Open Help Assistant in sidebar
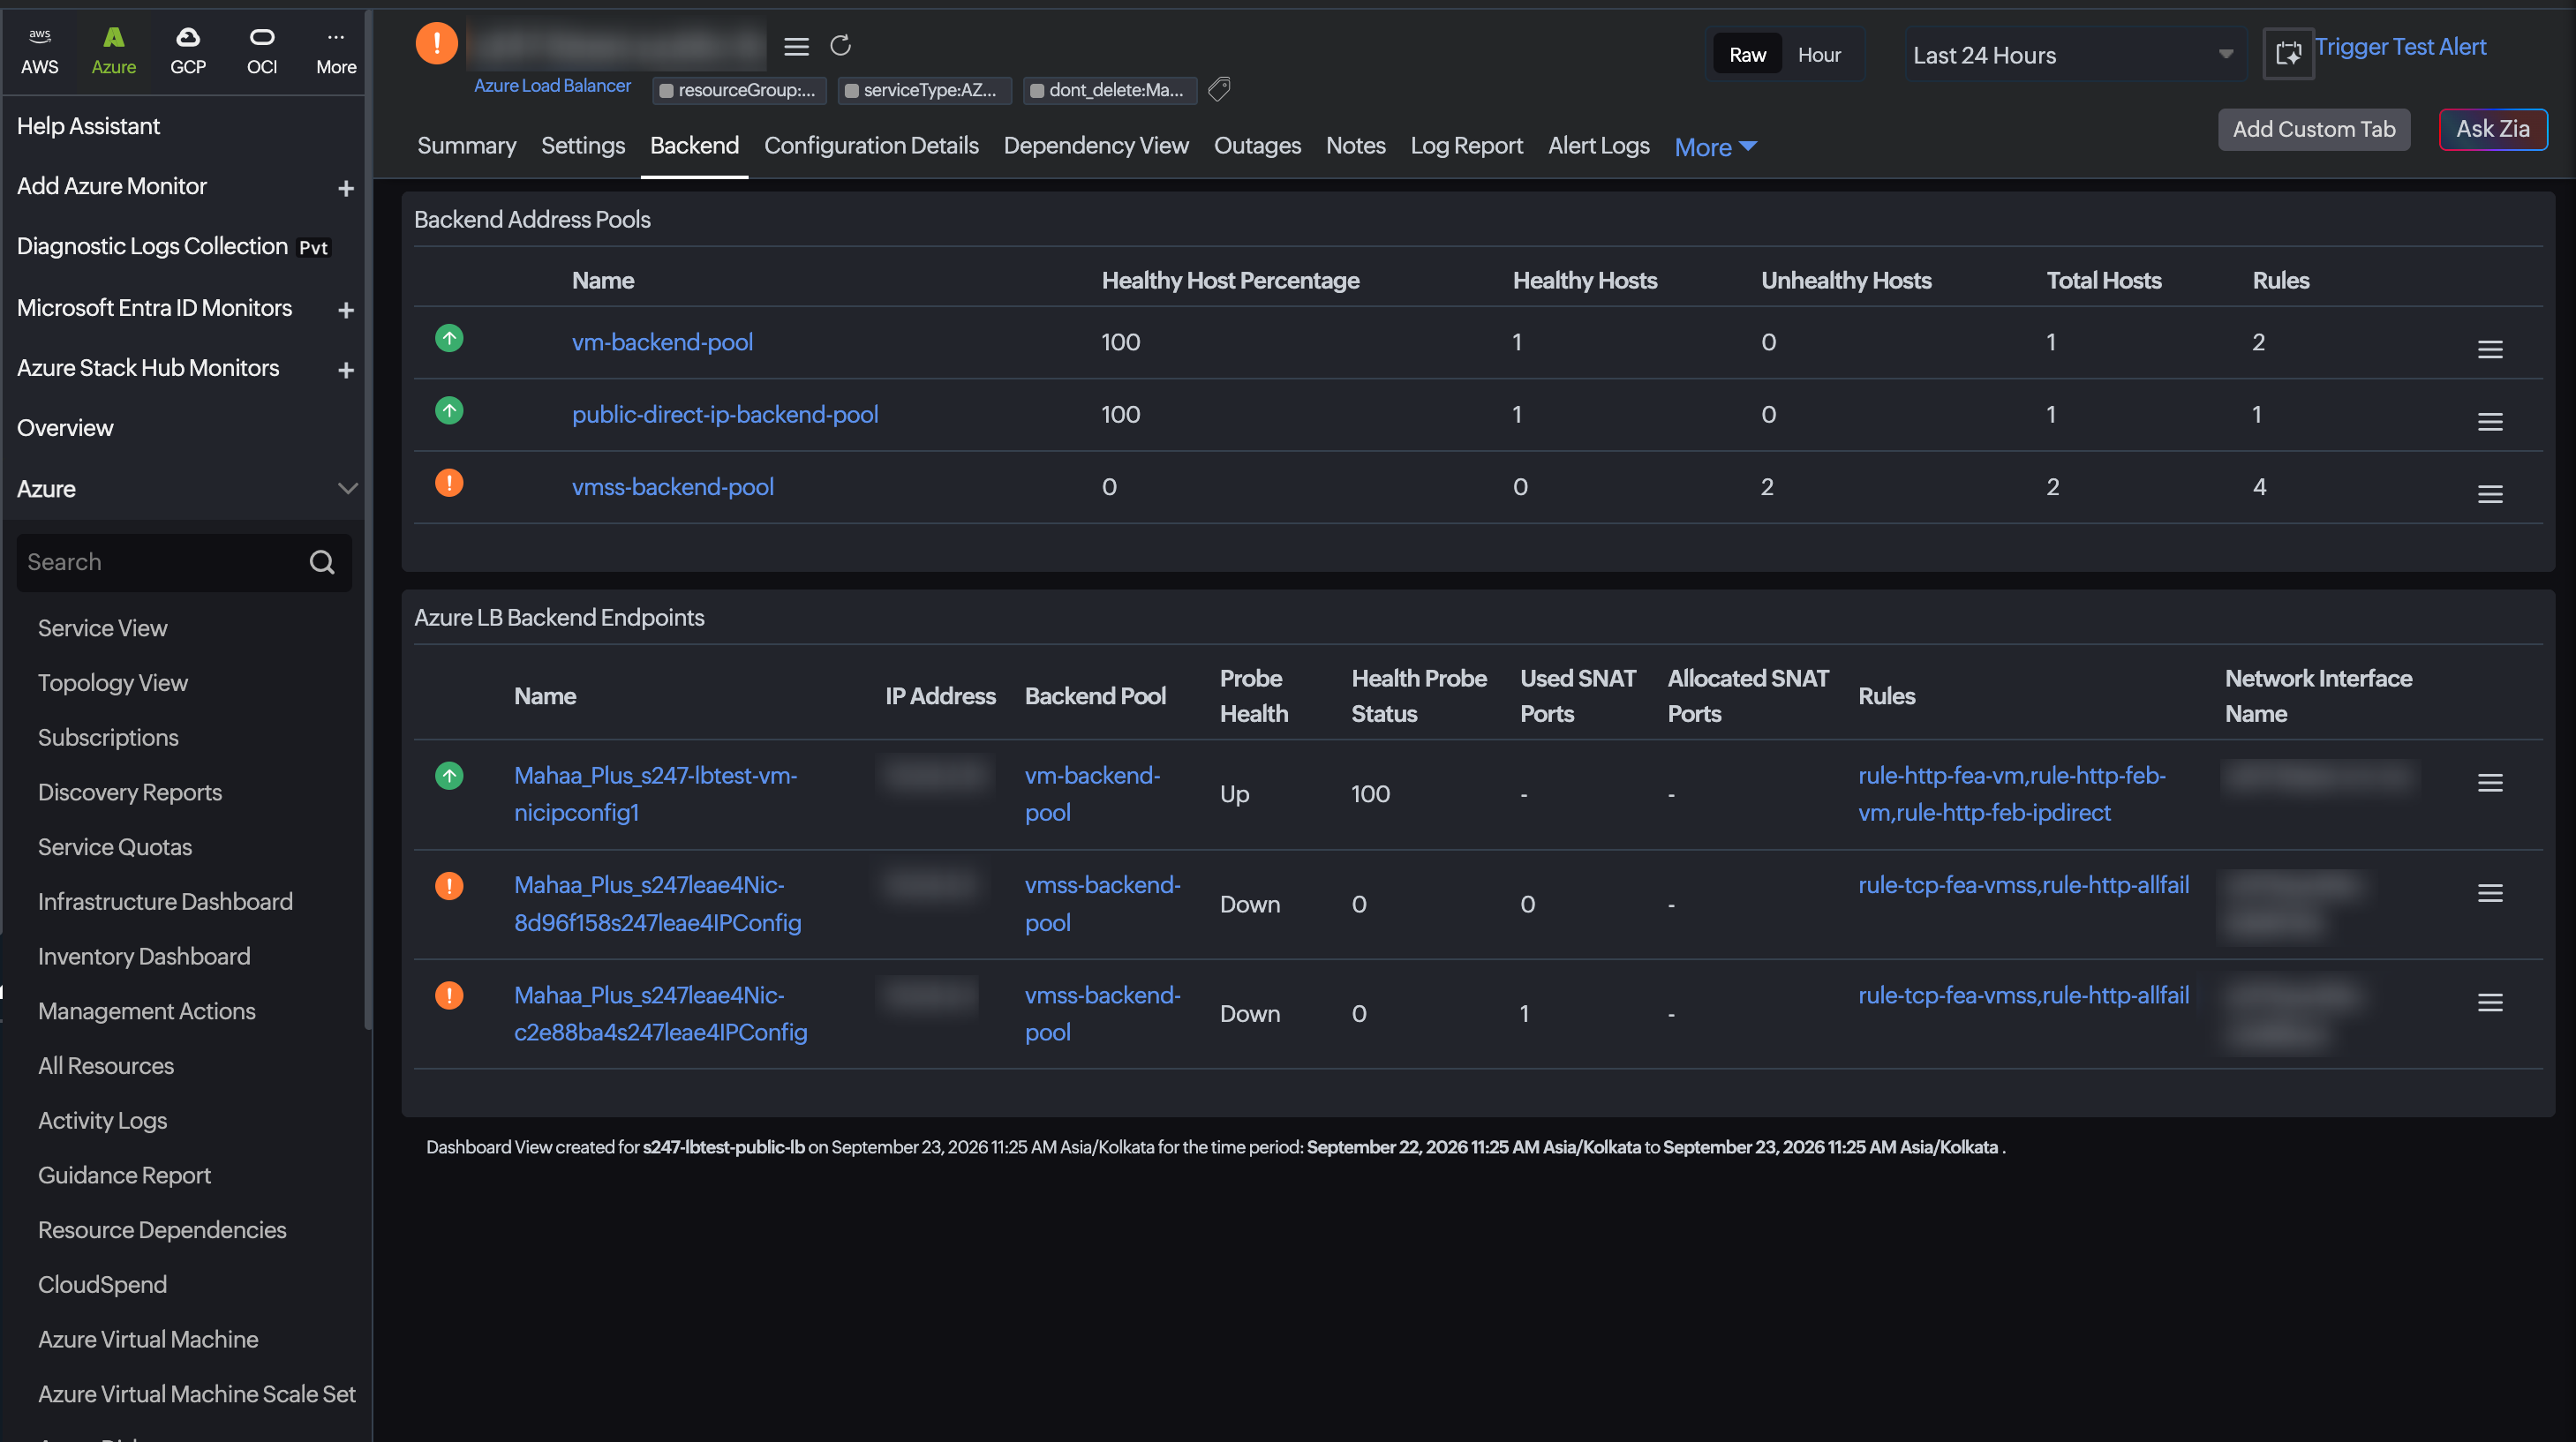This screenshot has width=2576, height=1442. (x=88, y=126)
